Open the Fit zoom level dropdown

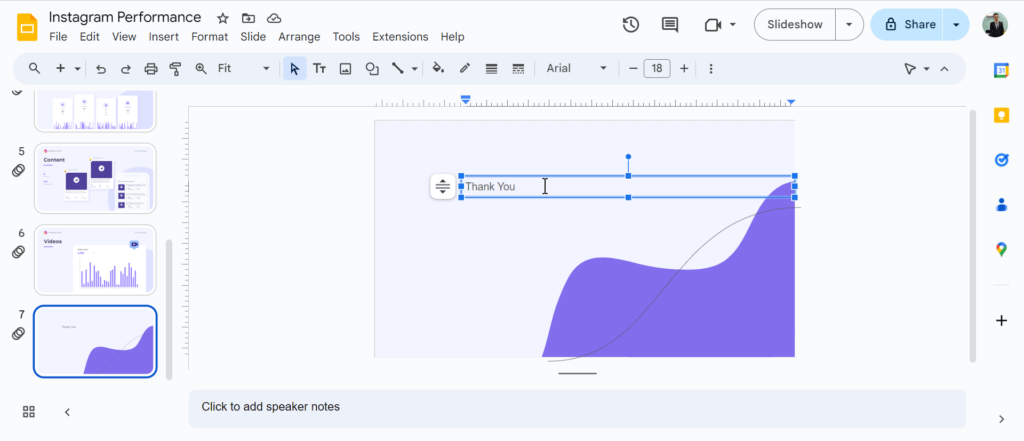pyautogui.click(x=244, y=69)
